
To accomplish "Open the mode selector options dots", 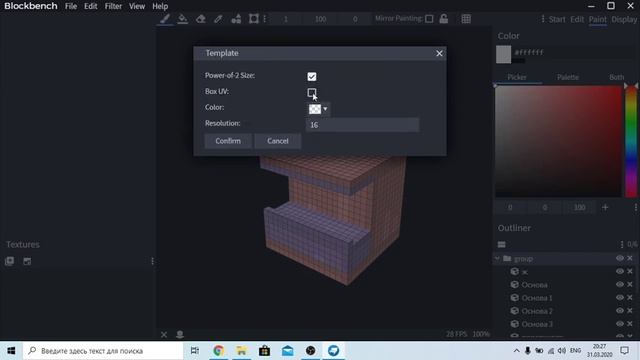I will (x=542, y=19).
